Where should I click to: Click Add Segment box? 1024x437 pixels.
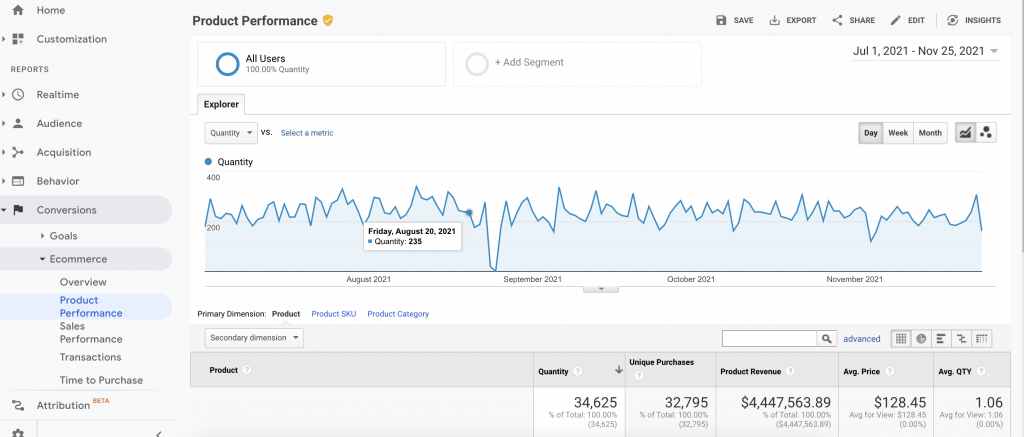[577, 64]
